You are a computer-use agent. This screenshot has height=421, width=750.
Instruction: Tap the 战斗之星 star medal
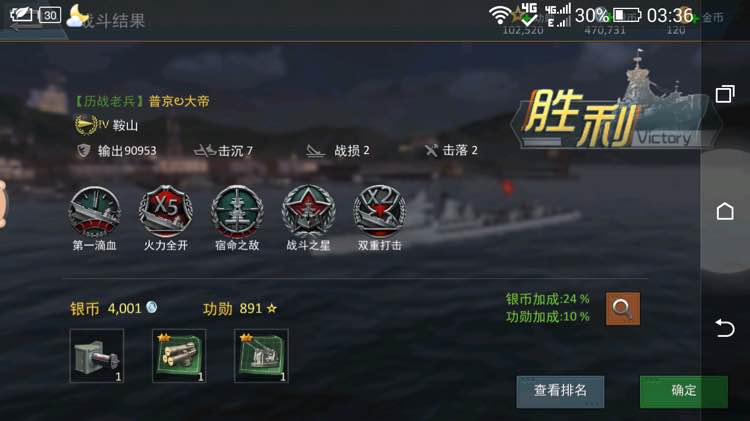[x=309, y=211]
